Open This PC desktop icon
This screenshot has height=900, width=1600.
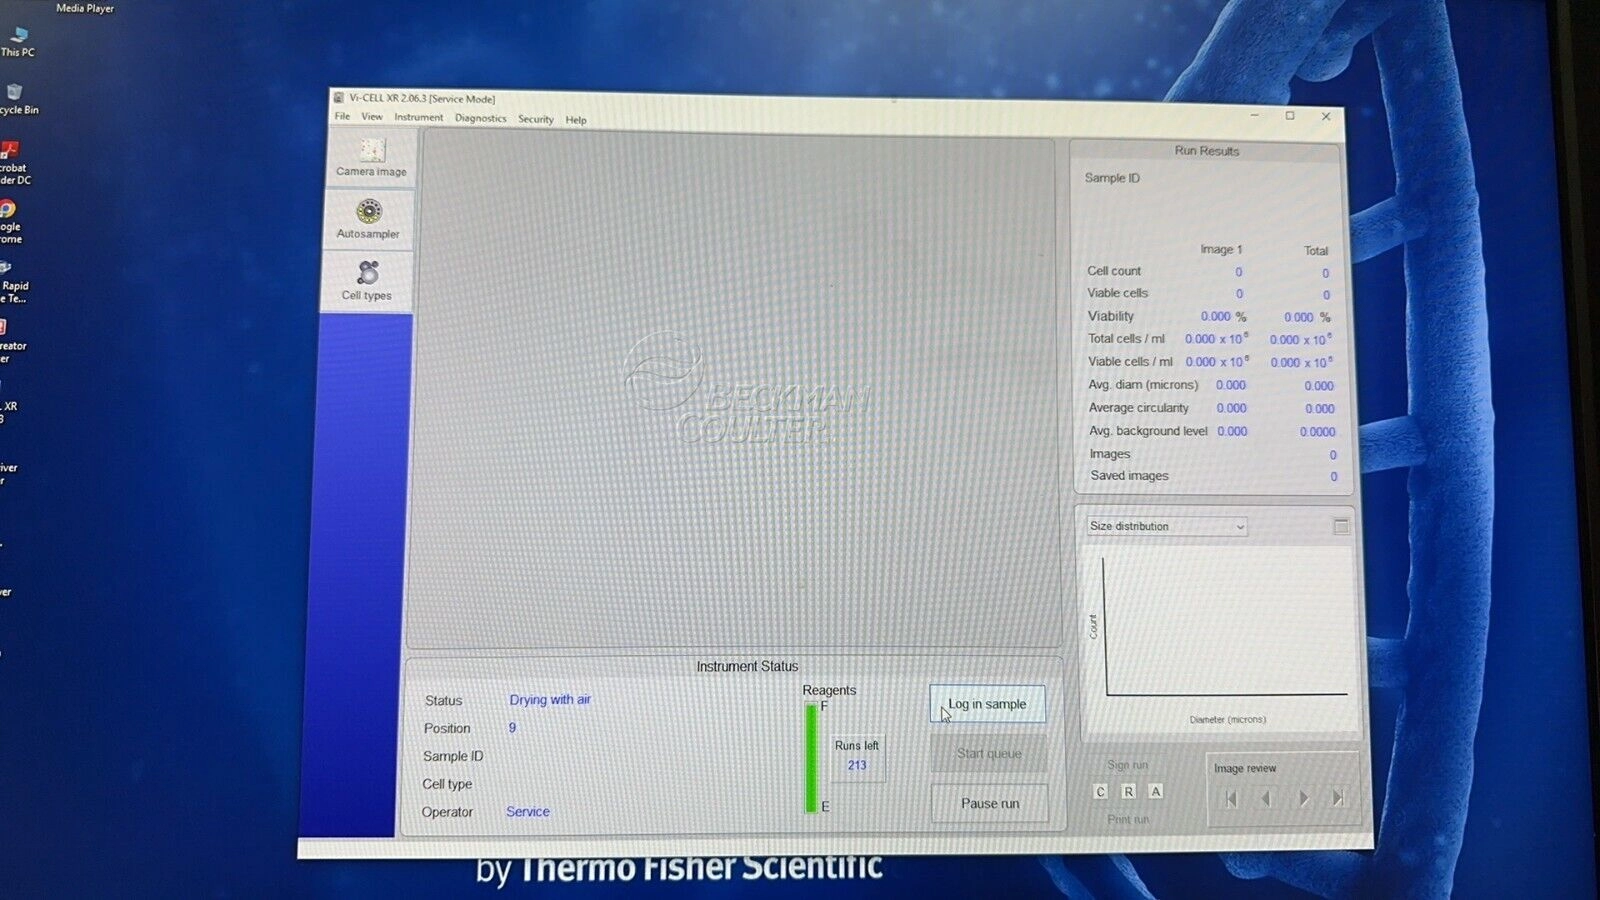pos(17,42)
